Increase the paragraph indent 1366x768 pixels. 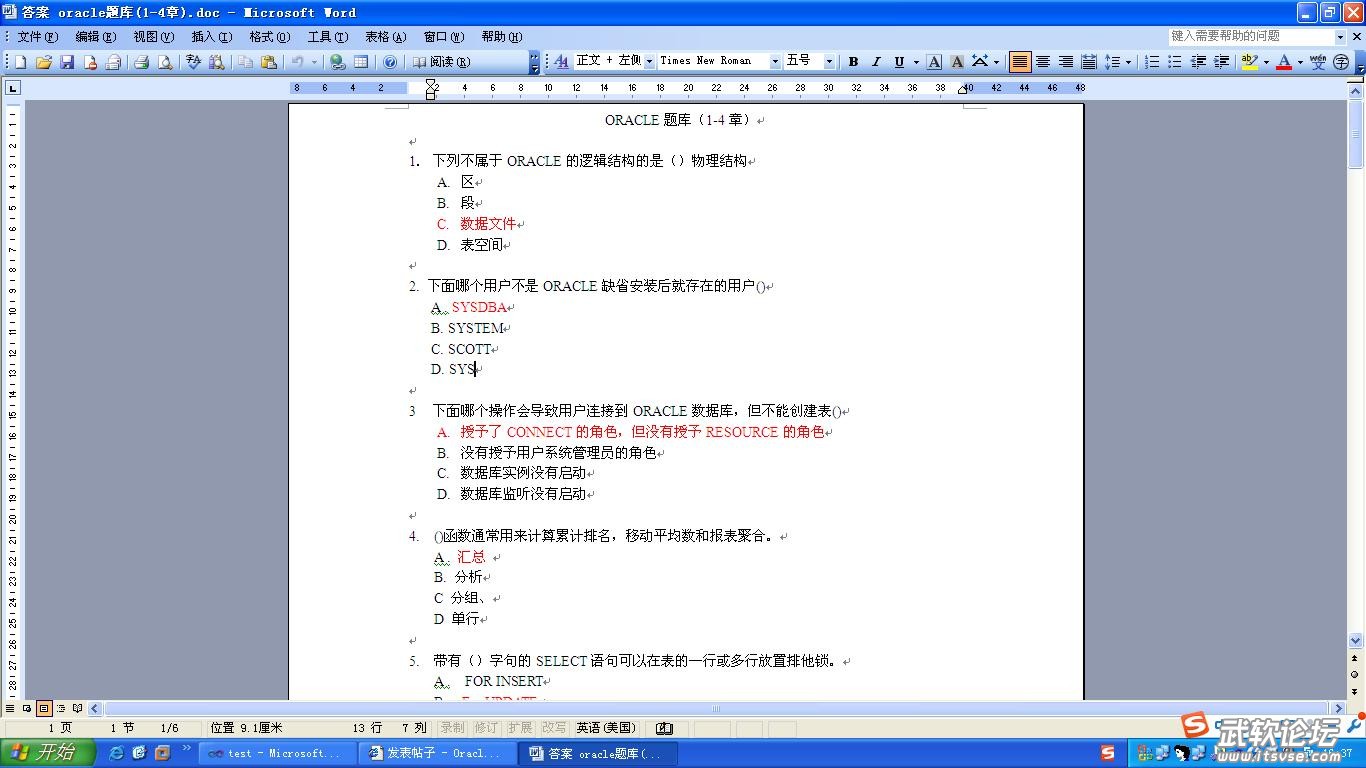click(x=1221, y=61)
